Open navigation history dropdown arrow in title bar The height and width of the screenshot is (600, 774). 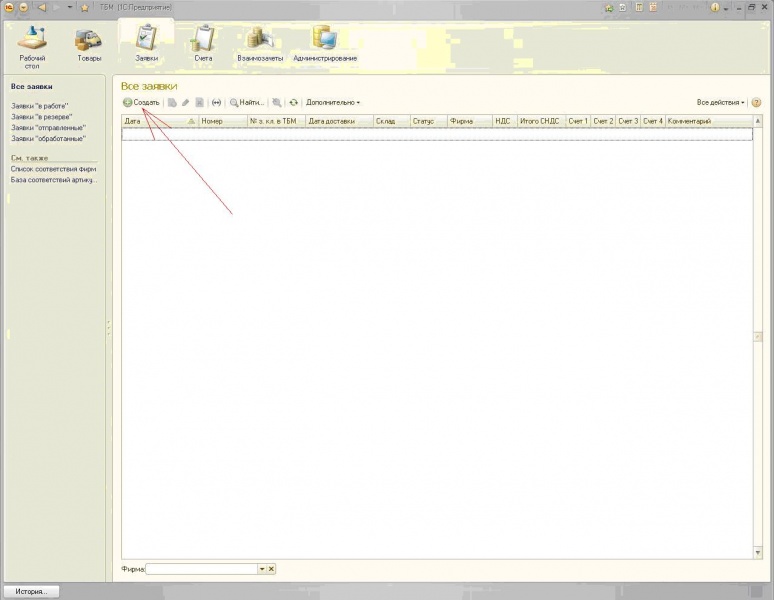point(70,7)
